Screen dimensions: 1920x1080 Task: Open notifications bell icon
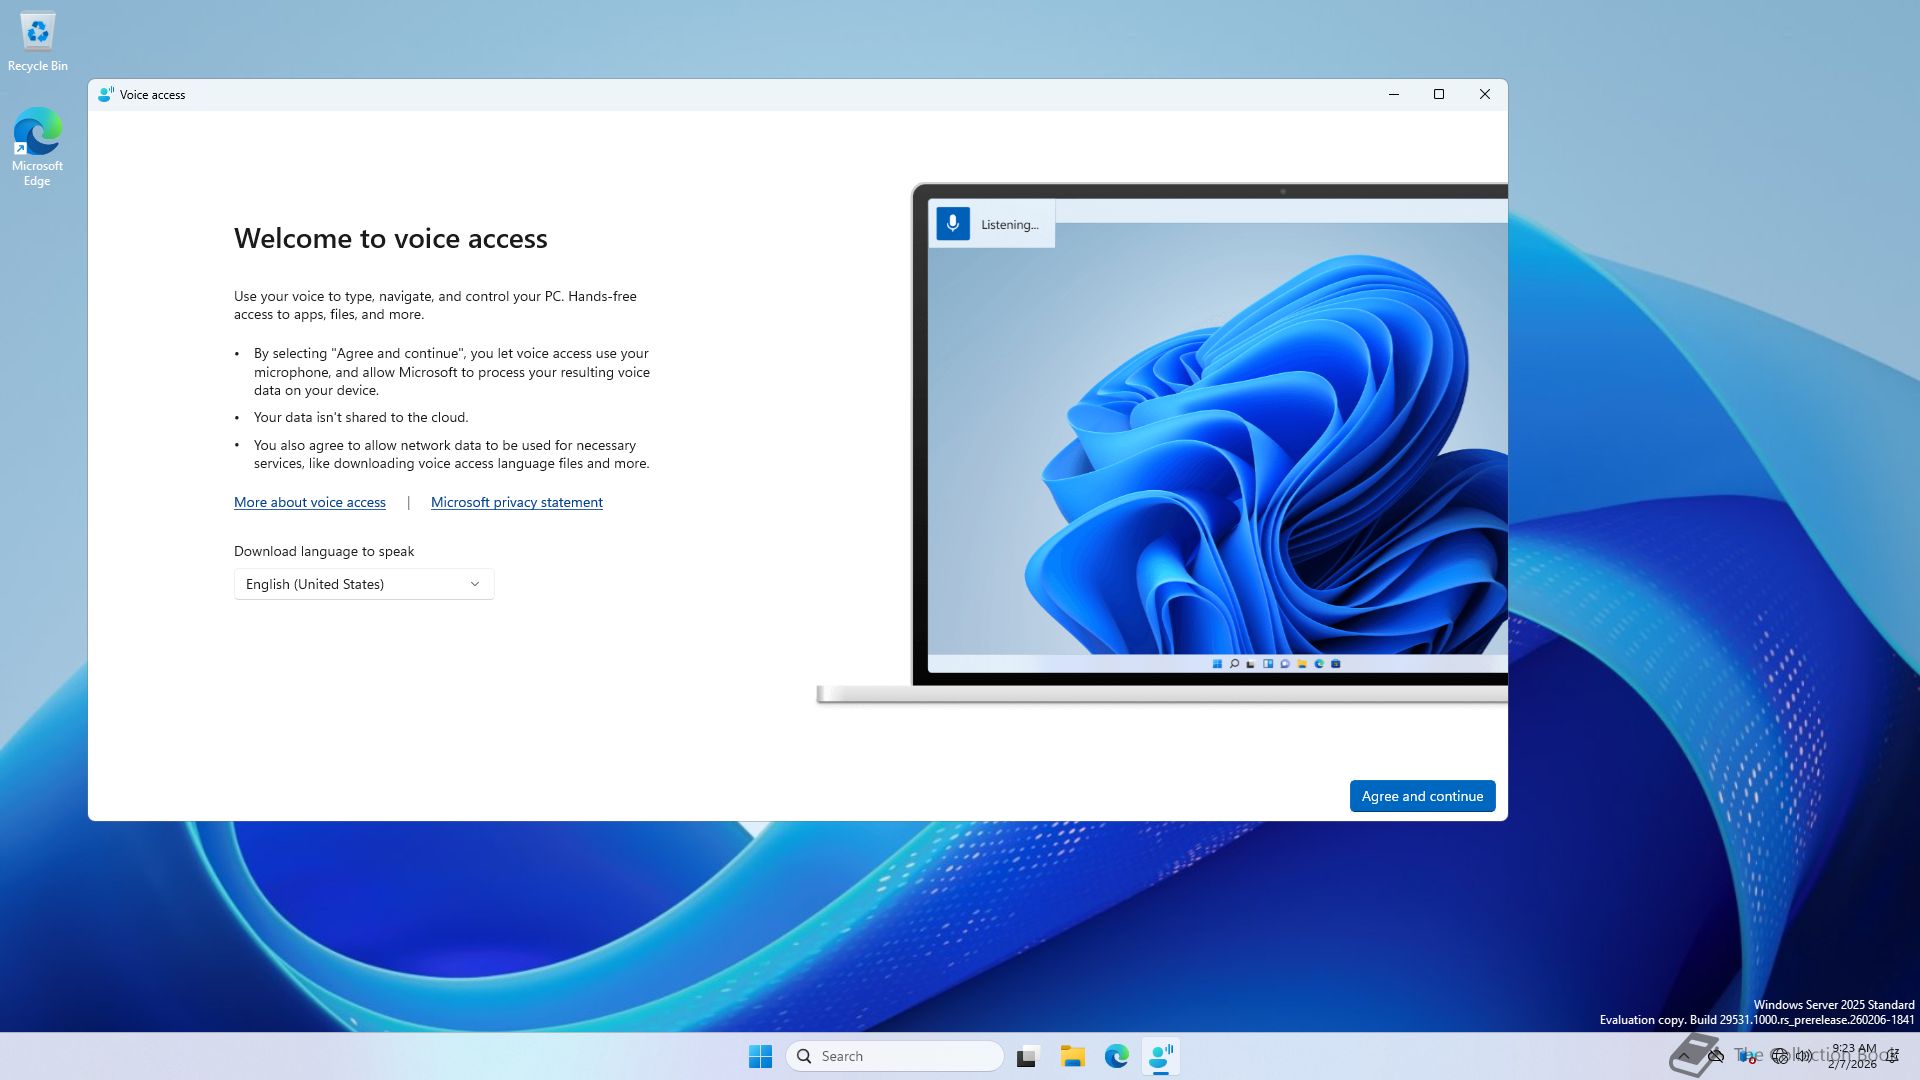pos(1893,1056)
